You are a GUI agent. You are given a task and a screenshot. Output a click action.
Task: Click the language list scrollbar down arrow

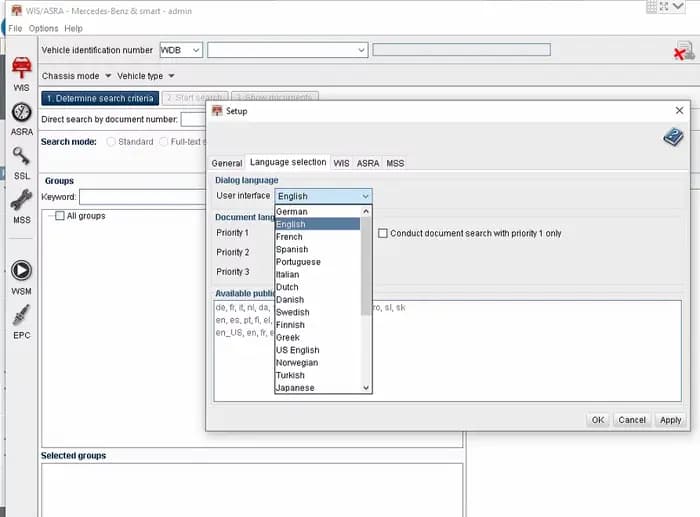click(366, 388)
